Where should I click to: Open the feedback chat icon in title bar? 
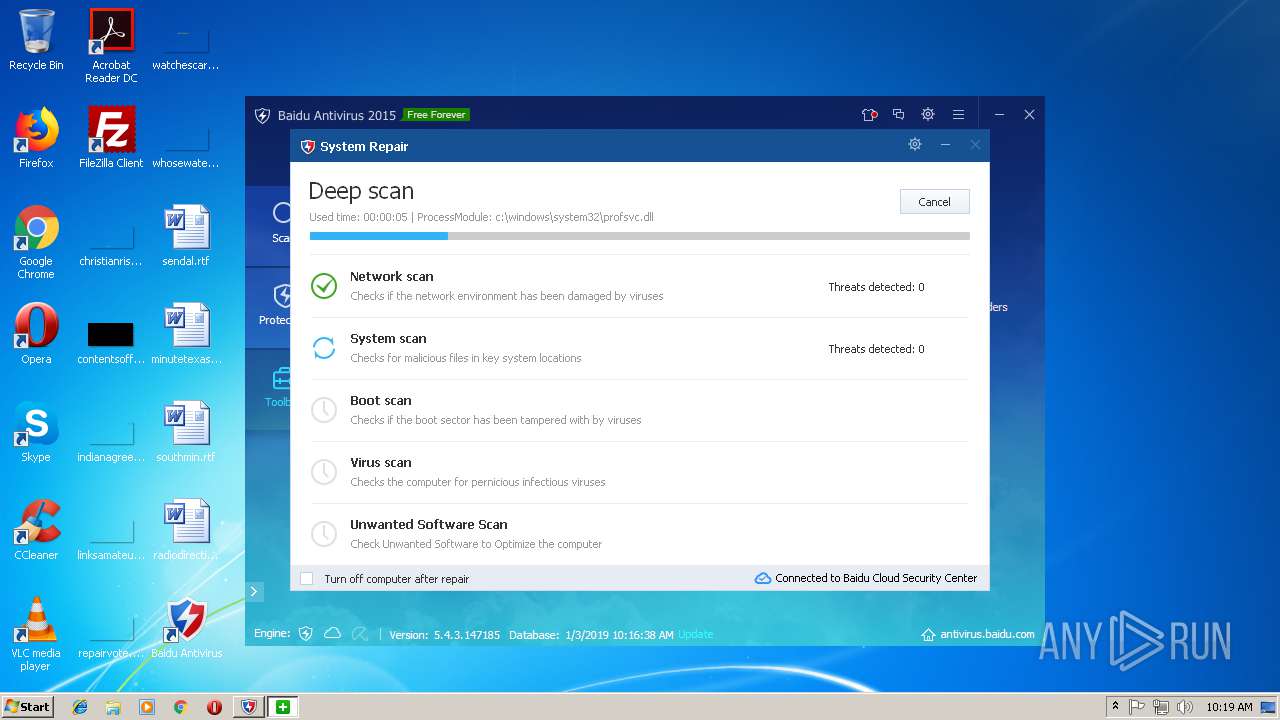[898, 115]
